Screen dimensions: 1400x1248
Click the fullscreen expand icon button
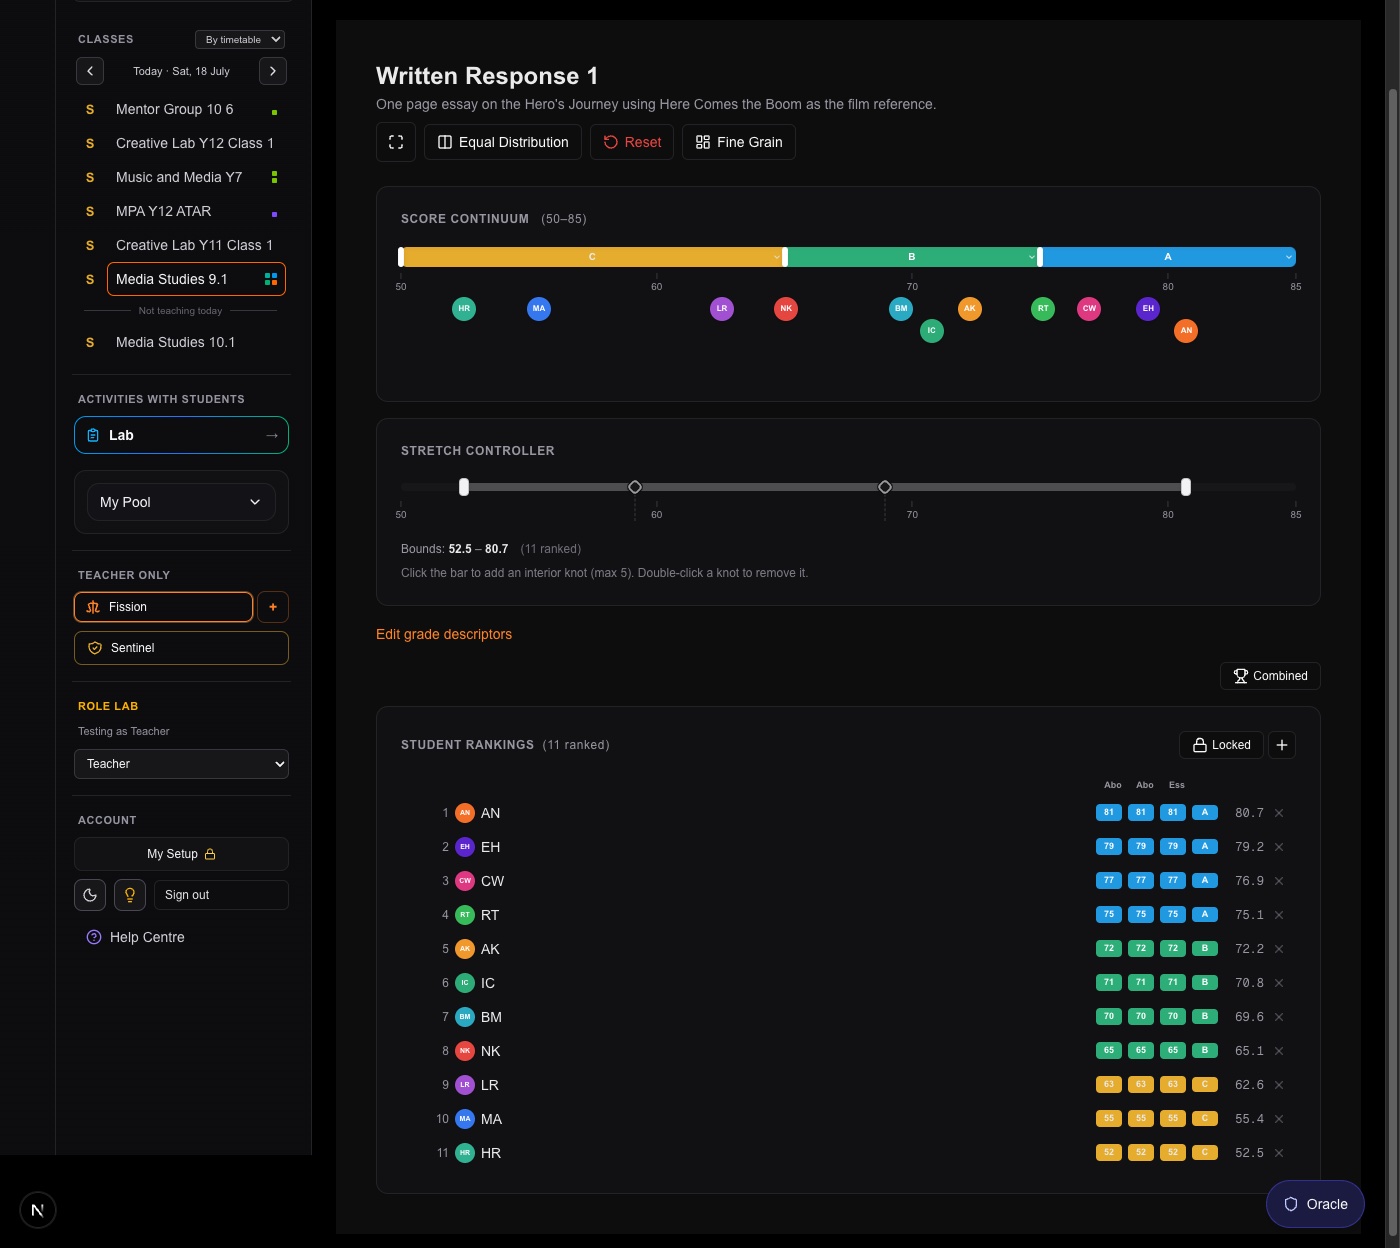(x=396, y=142)
